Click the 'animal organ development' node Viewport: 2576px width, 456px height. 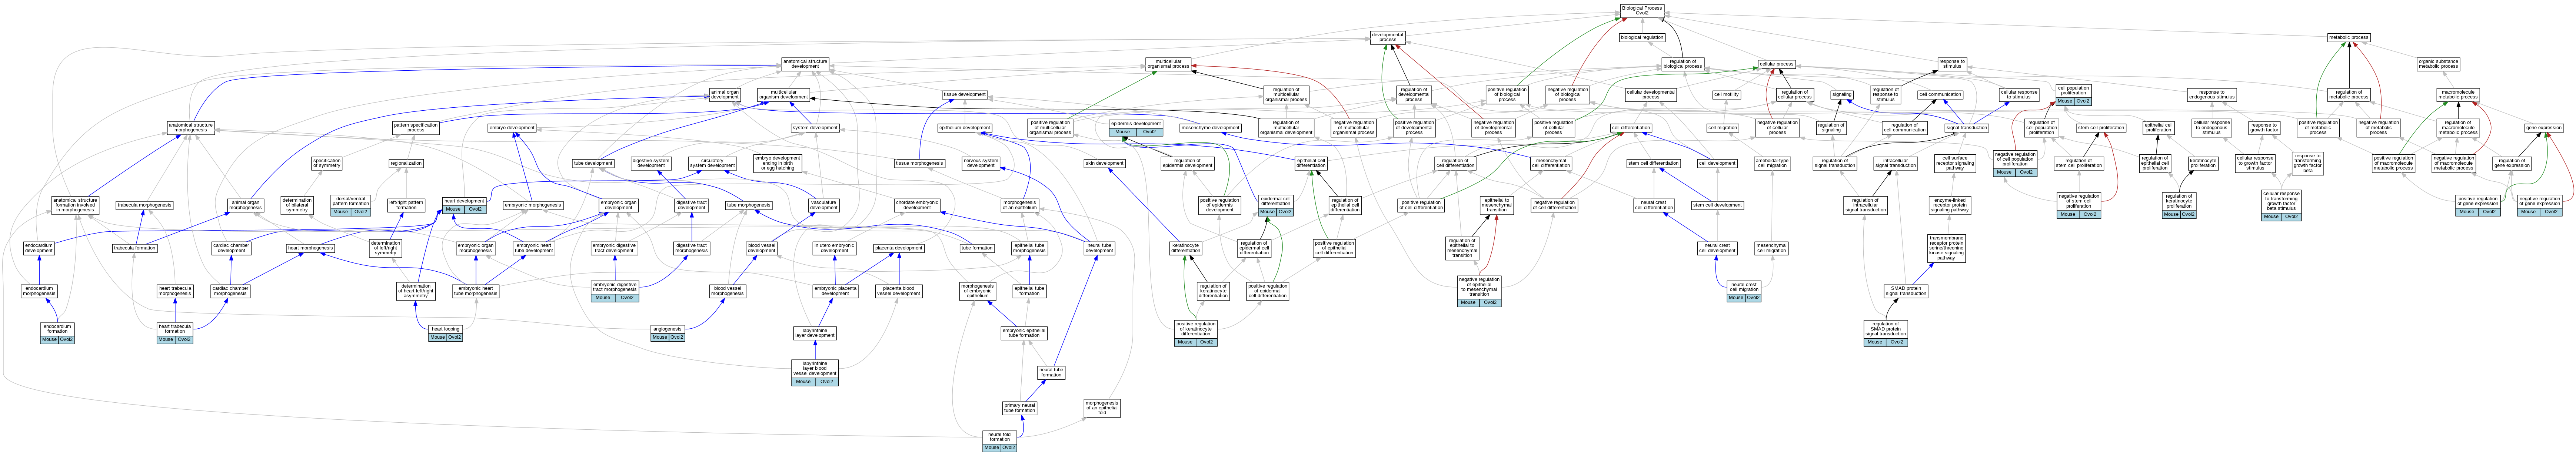tap(725, 95)
